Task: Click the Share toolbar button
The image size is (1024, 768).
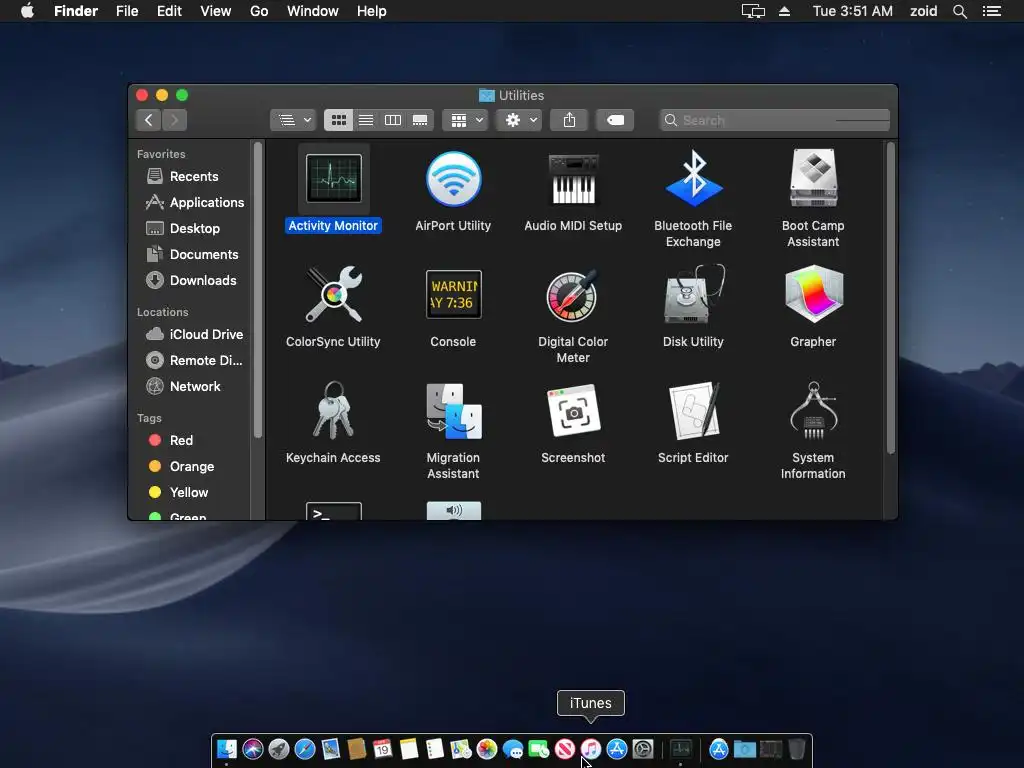Action: [569, 120]
